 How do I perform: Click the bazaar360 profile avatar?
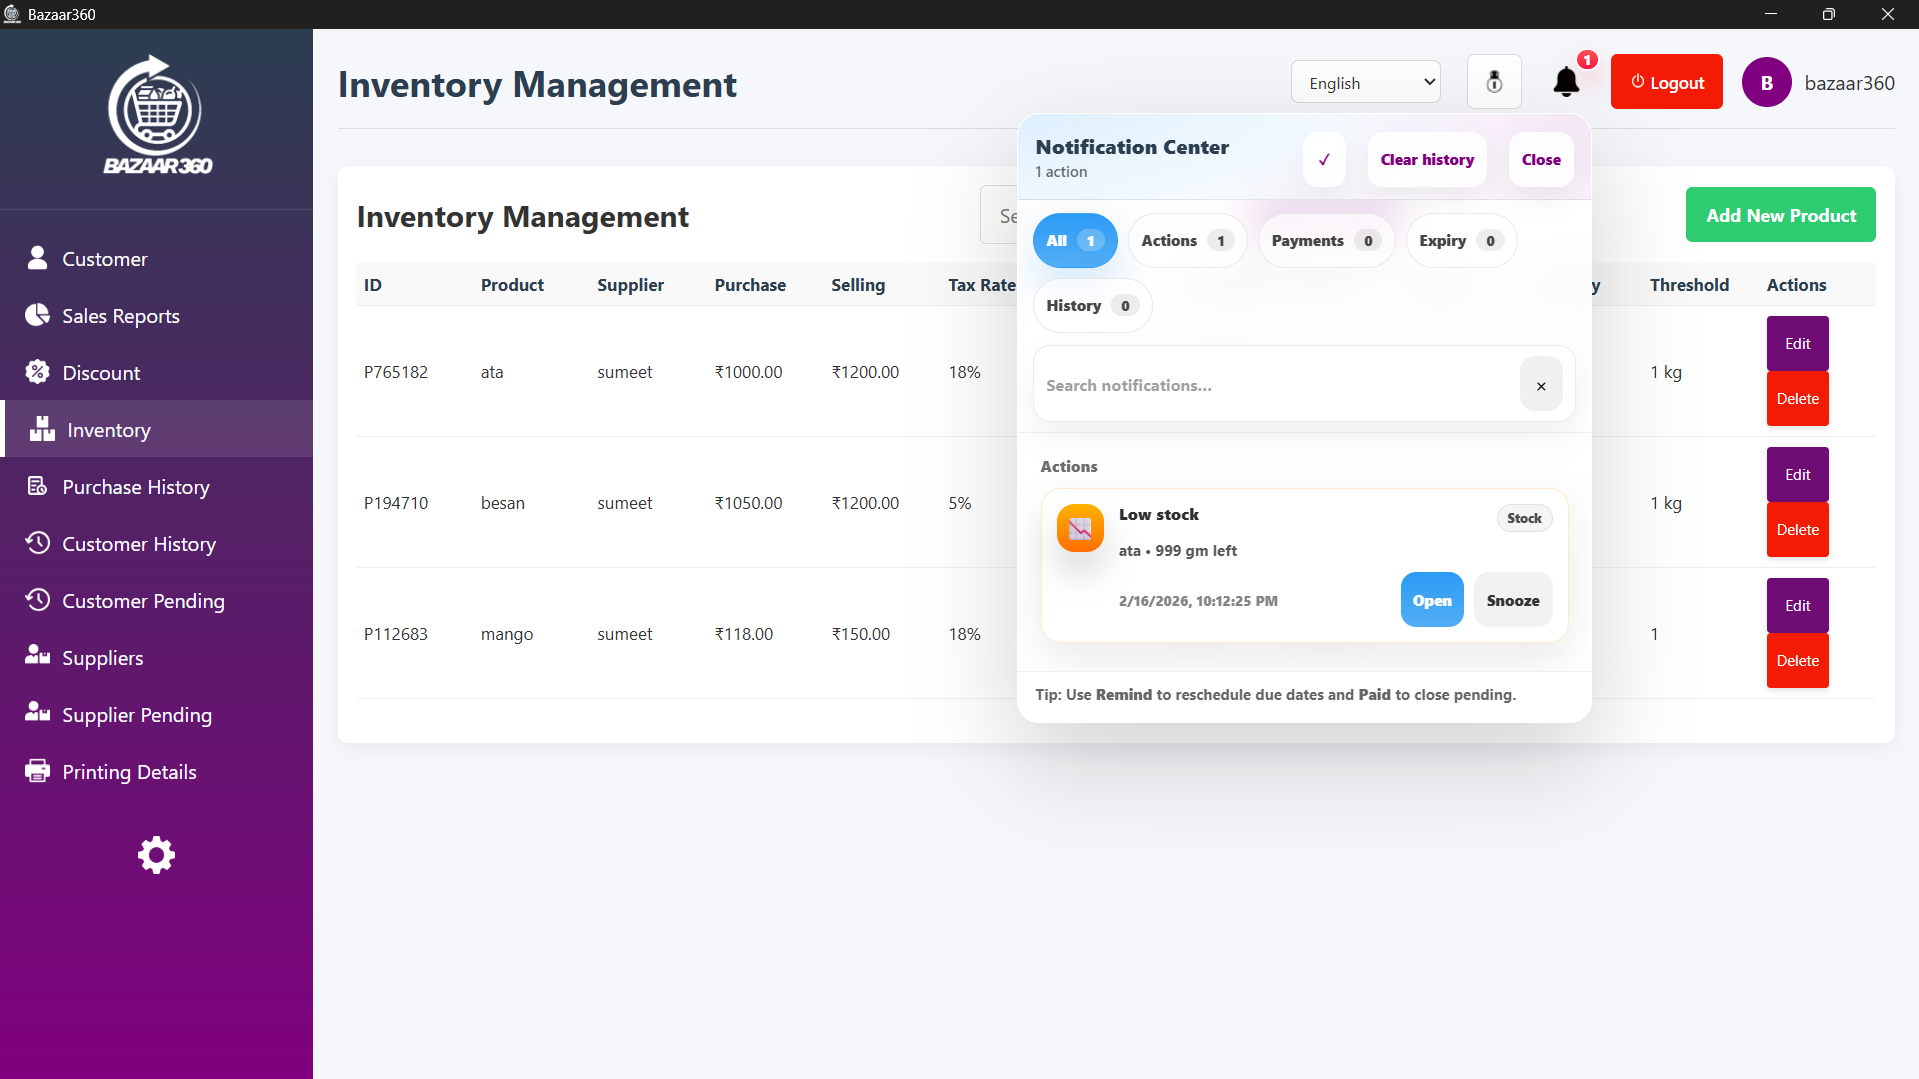pos(1766,83)
